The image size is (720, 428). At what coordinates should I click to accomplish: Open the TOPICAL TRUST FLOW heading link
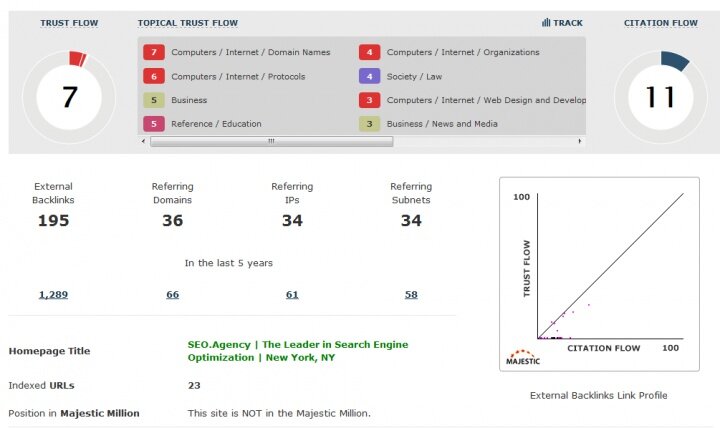click(x=188, y=23)
